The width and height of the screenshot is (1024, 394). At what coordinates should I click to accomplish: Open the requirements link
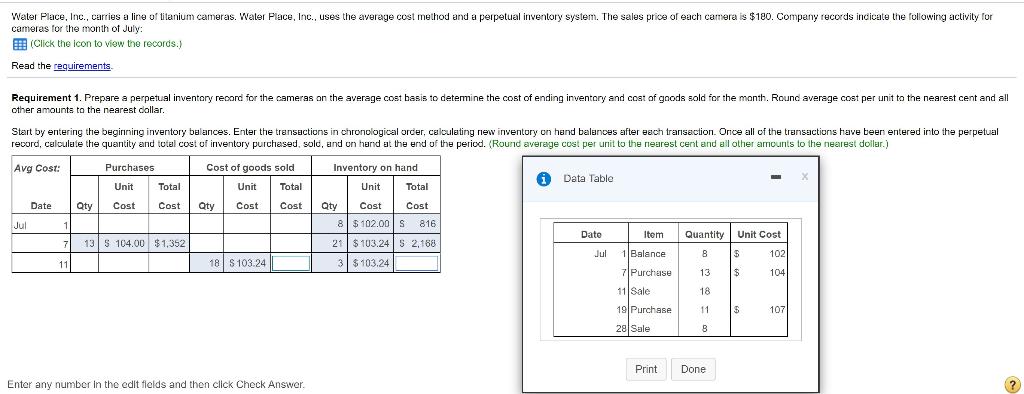pyautogui.click(x=82, y=66)
